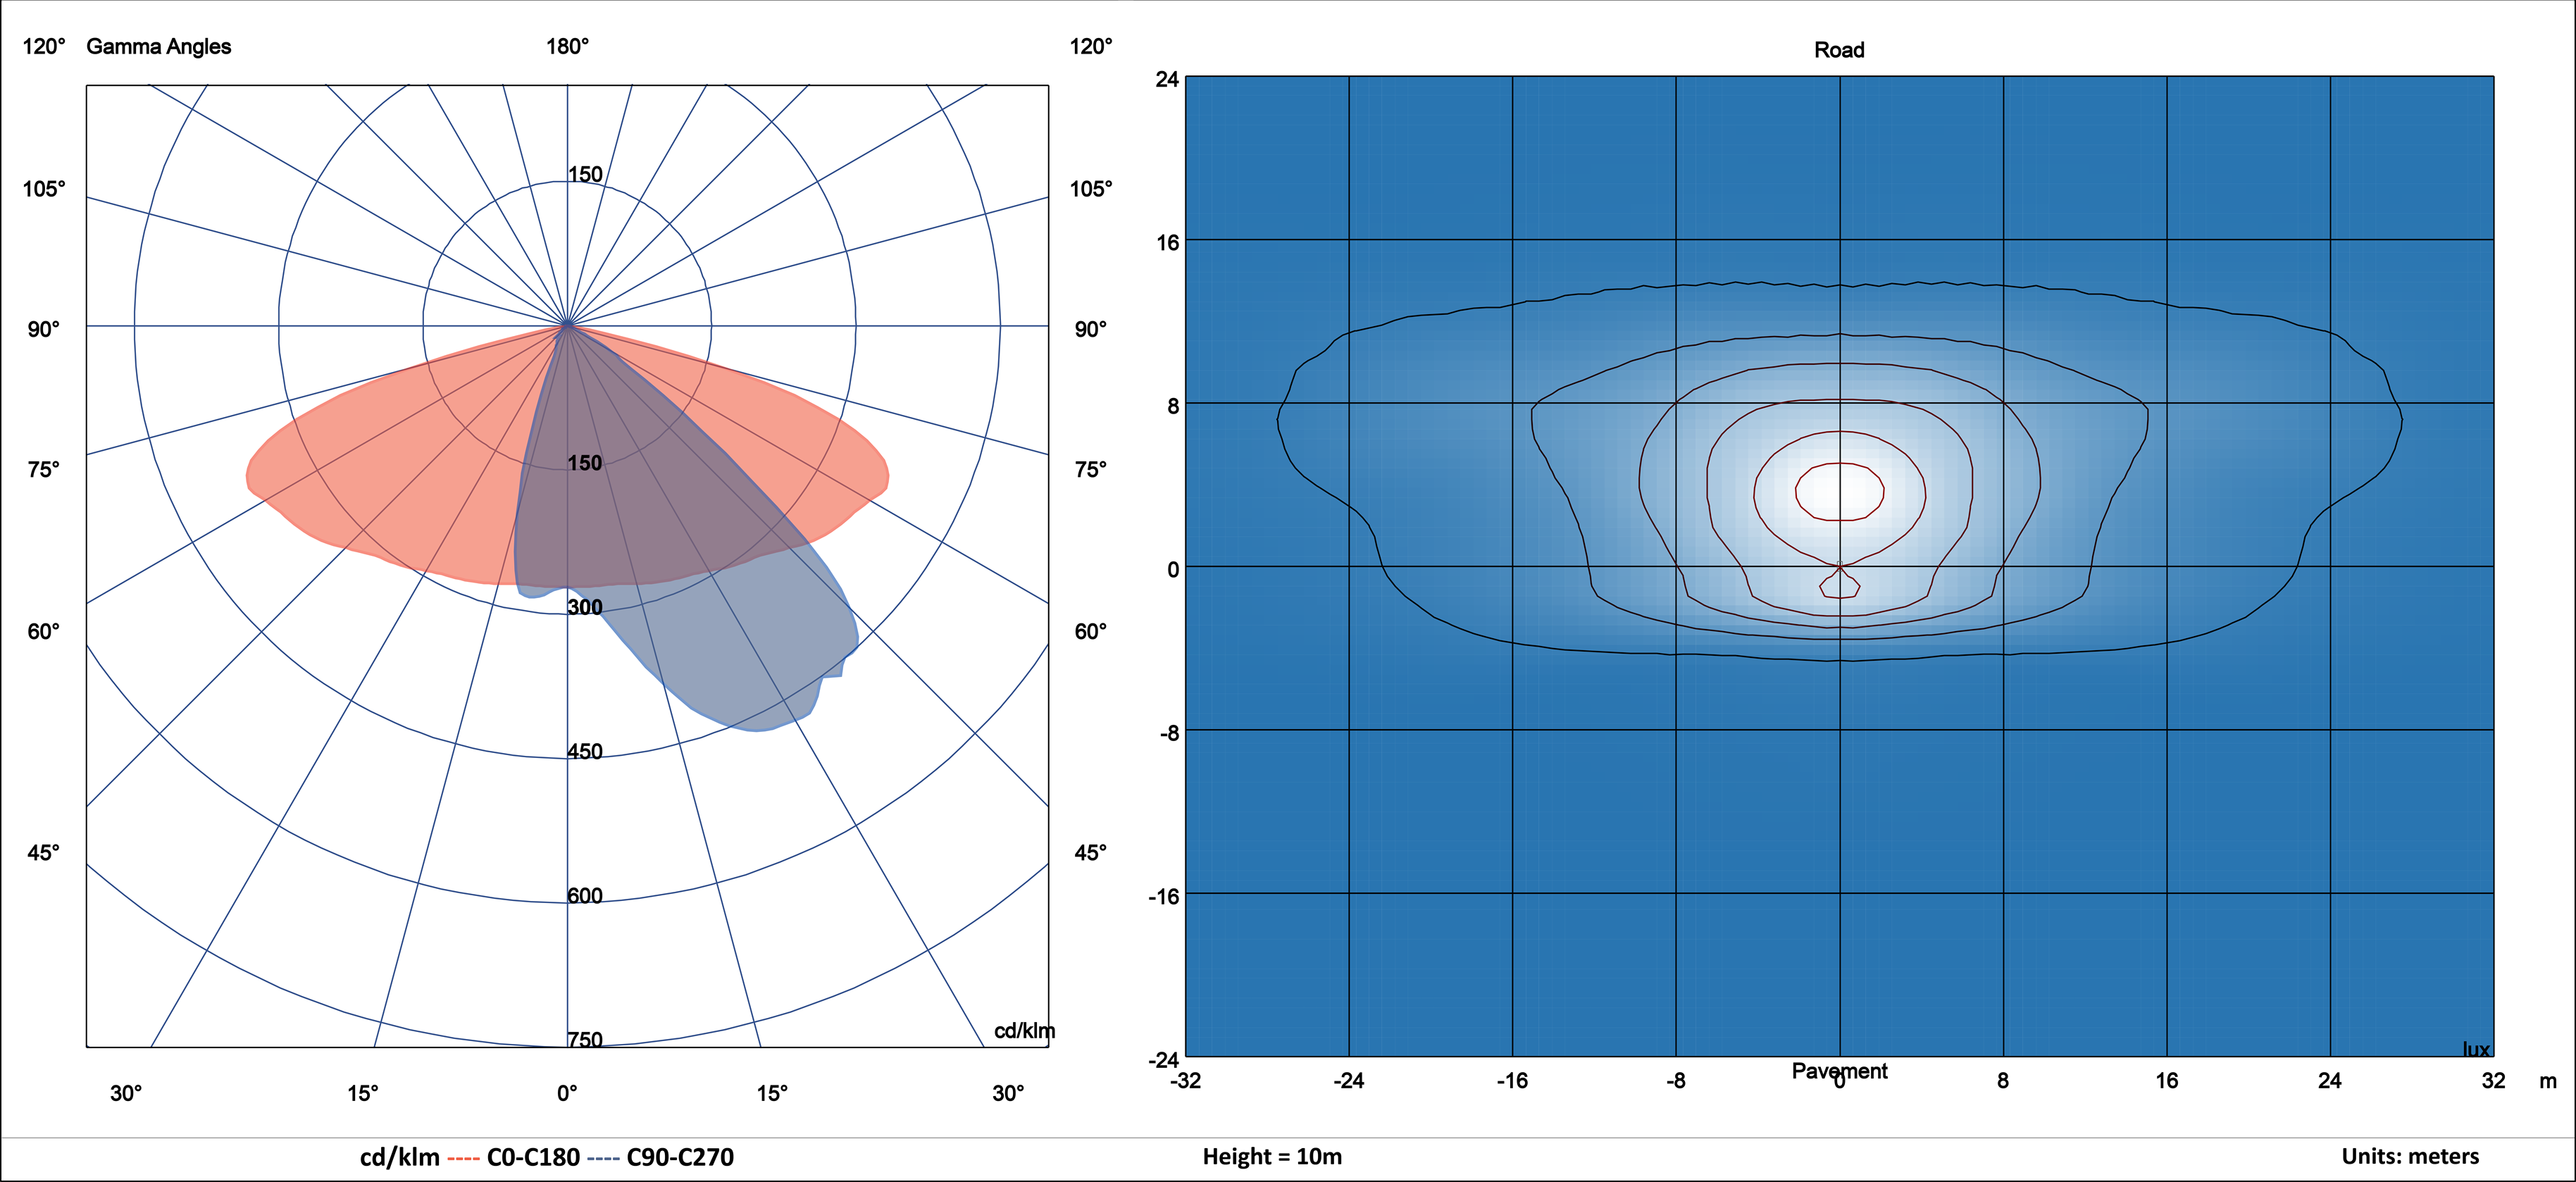This screenshot has width=2576, height=1182.
Task: Click the Pavement label below the isolux map
Action: click(x=1838, y=1070)
